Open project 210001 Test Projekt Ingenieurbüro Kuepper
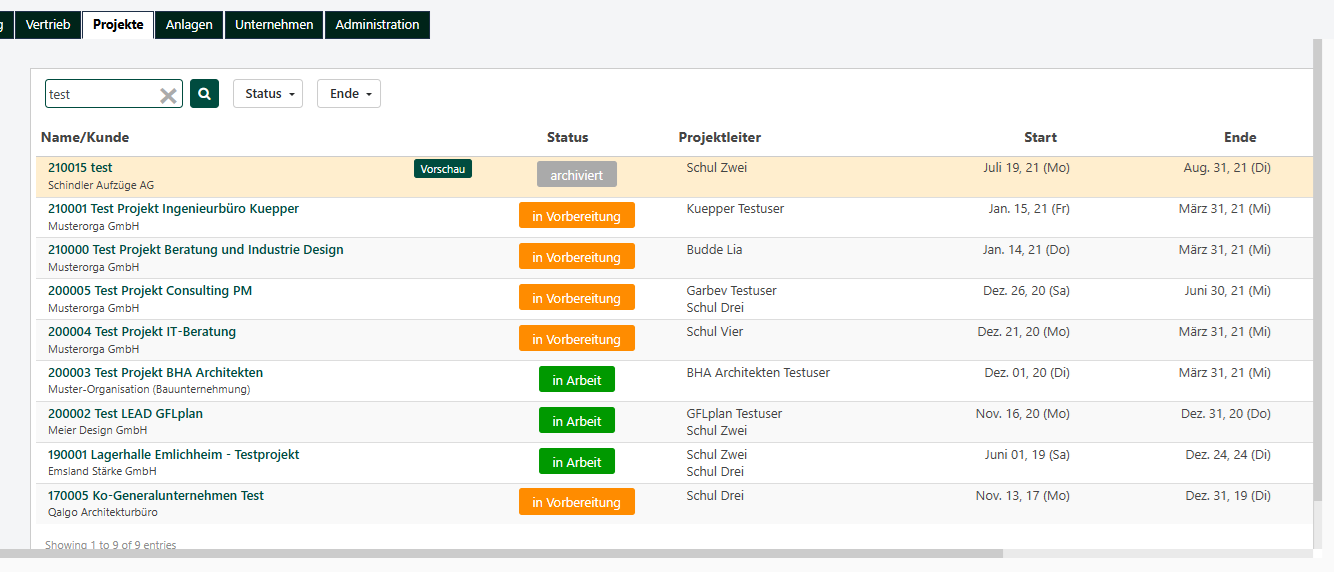Viewport: 1334px width, 572px height. [173, 209]
